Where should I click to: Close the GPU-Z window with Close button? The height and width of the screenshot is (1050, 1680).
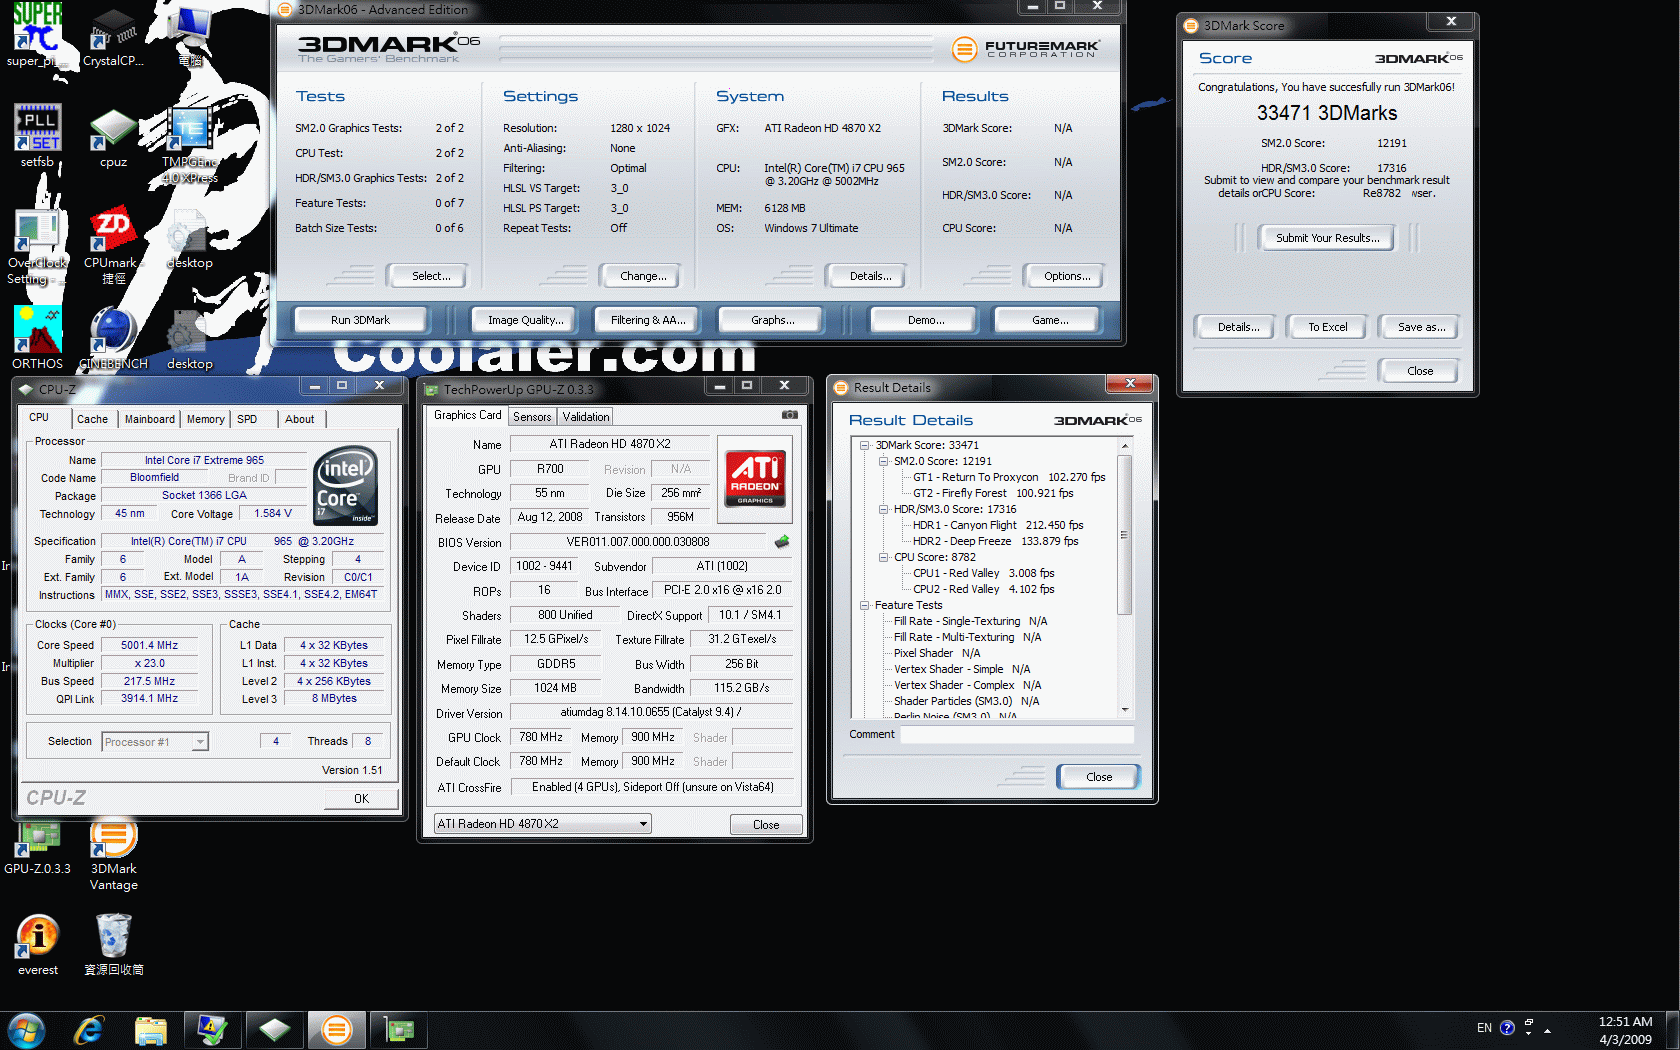766,824
